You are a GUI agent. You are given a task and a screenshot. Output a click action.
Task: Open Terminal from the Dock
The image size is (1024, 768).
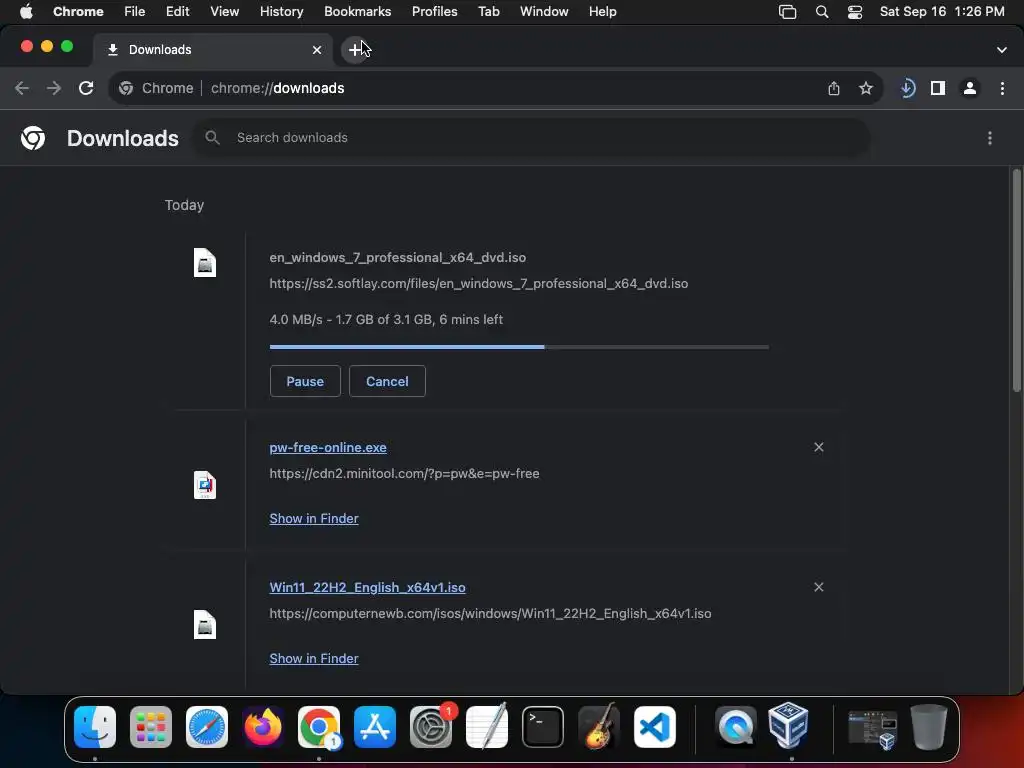[x=543, y=727]
